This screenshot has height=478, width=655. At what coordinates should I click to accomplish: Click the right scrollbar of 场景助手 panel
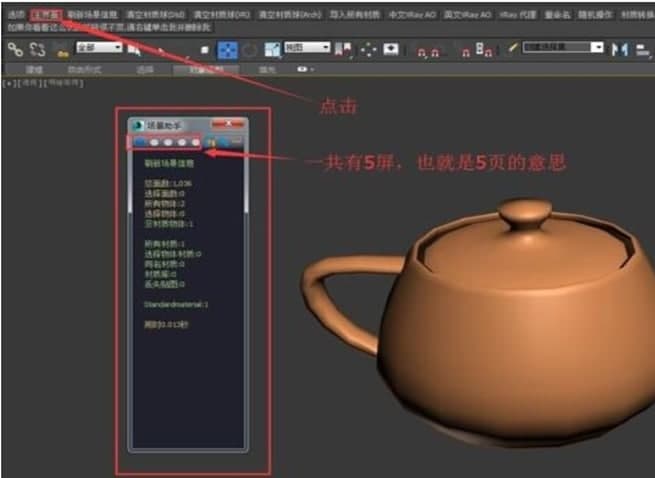point(246,183)
